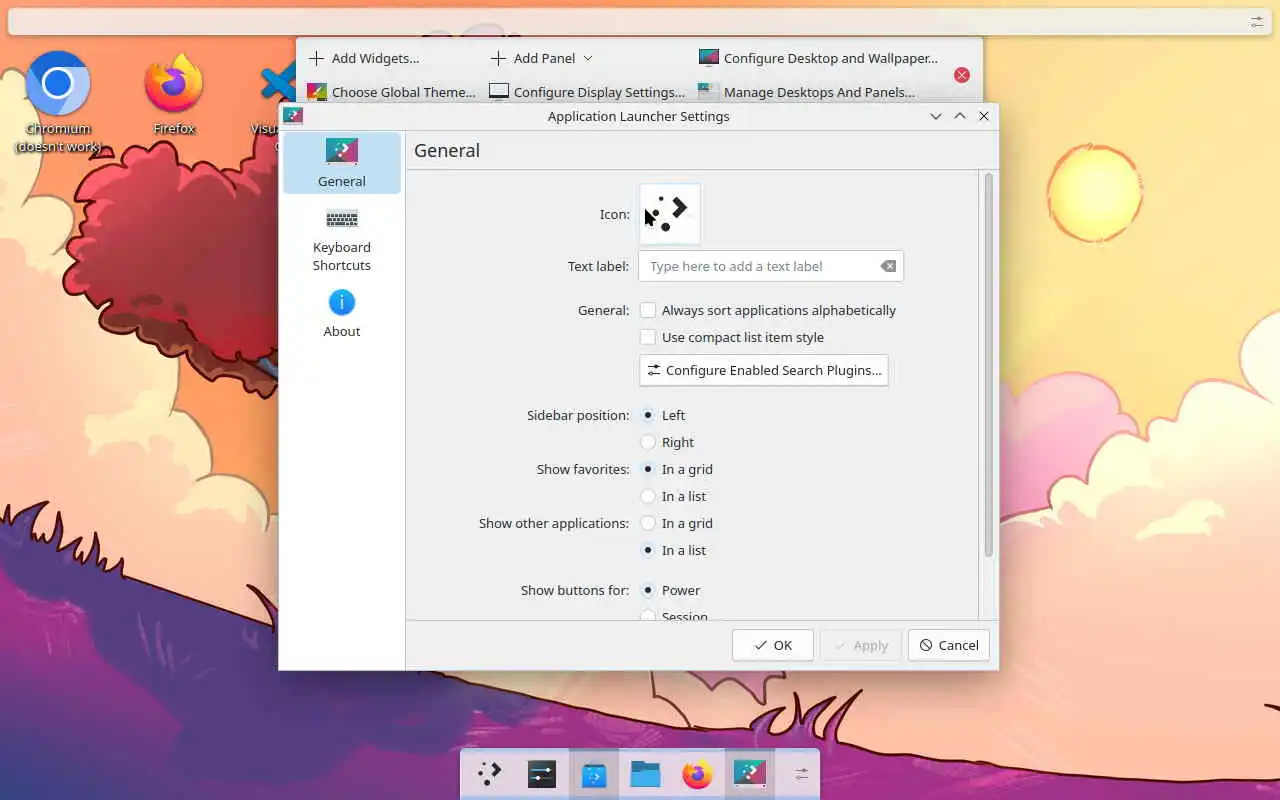1280x800 pixels.
Task: Show favorites in a grid
Action: point(677,469)
